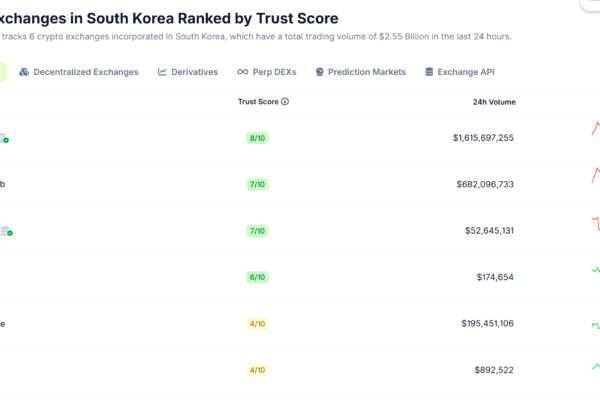Click the Trust Score info icon

tap(285, 102)
